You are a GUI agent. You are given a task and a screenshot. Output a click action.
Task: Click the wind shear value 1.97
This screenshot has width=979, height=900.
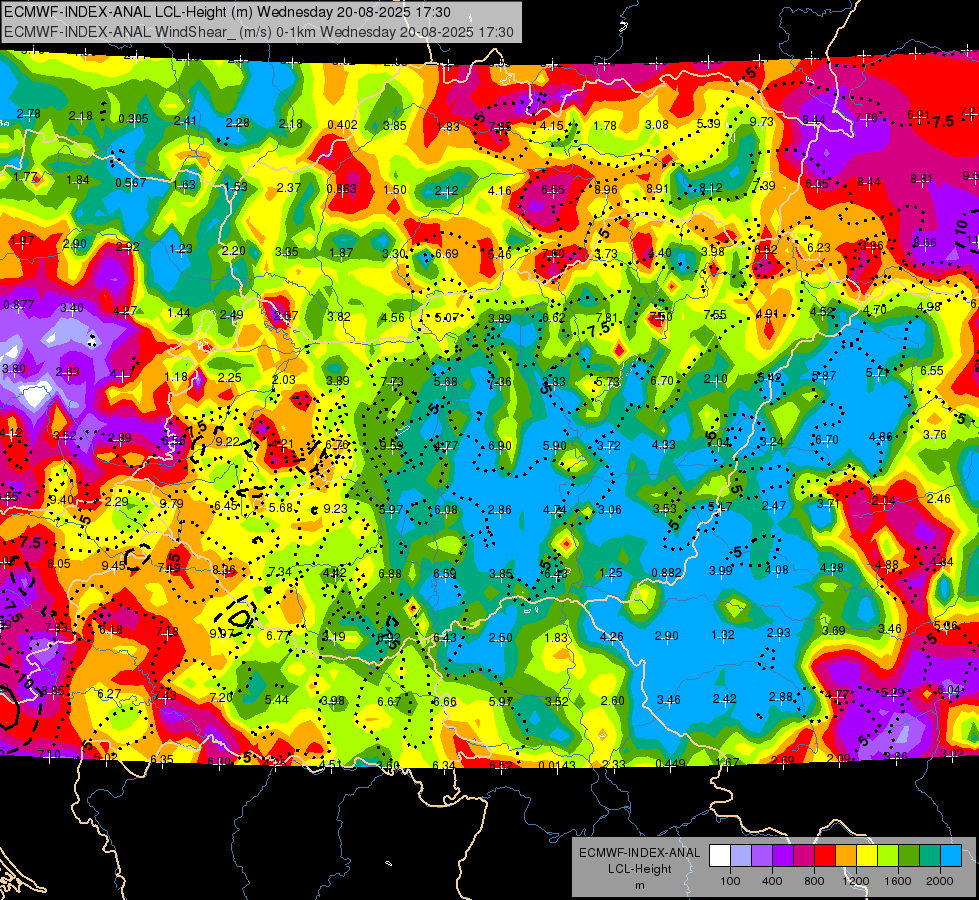22,241
